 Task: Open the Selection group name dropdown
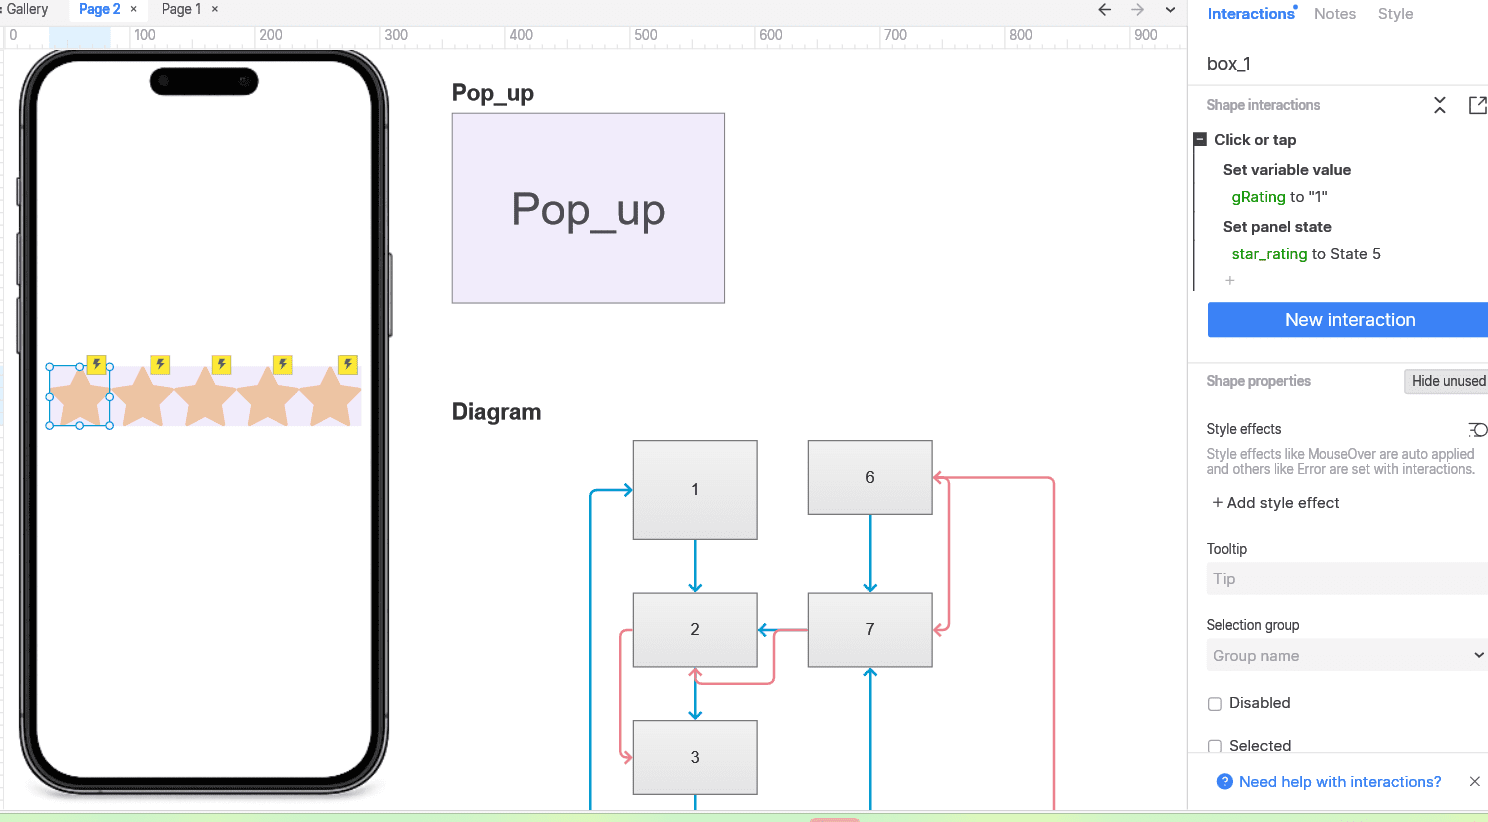(1346, 656)
